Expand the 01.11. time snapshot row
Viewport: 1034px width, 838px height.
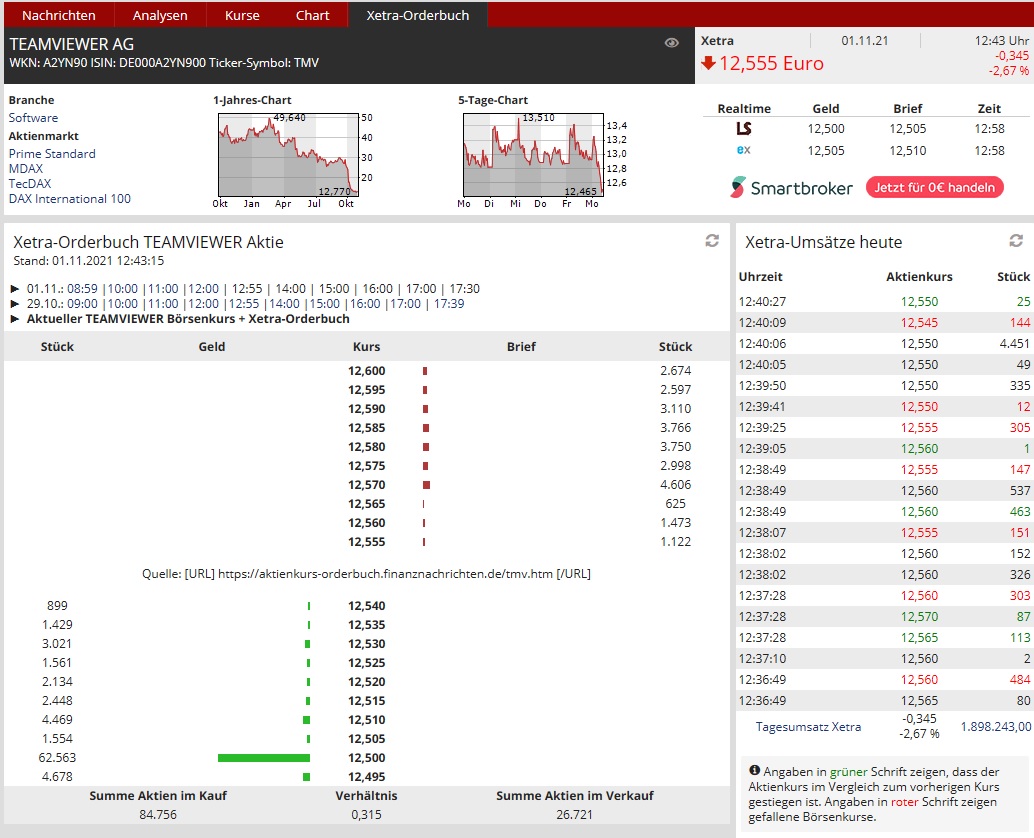coord(15,289)
